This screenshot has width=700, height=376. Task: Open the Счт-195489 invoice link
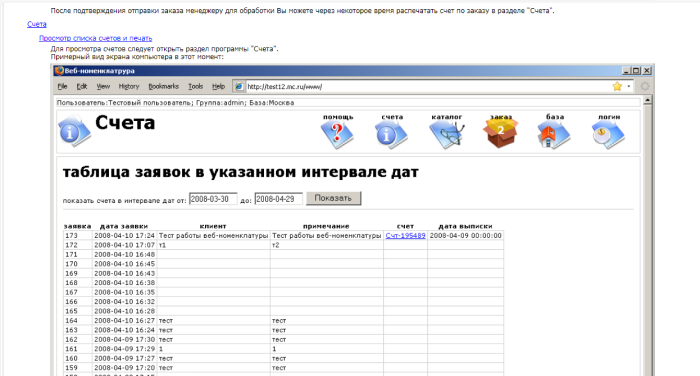pos(405,235)
